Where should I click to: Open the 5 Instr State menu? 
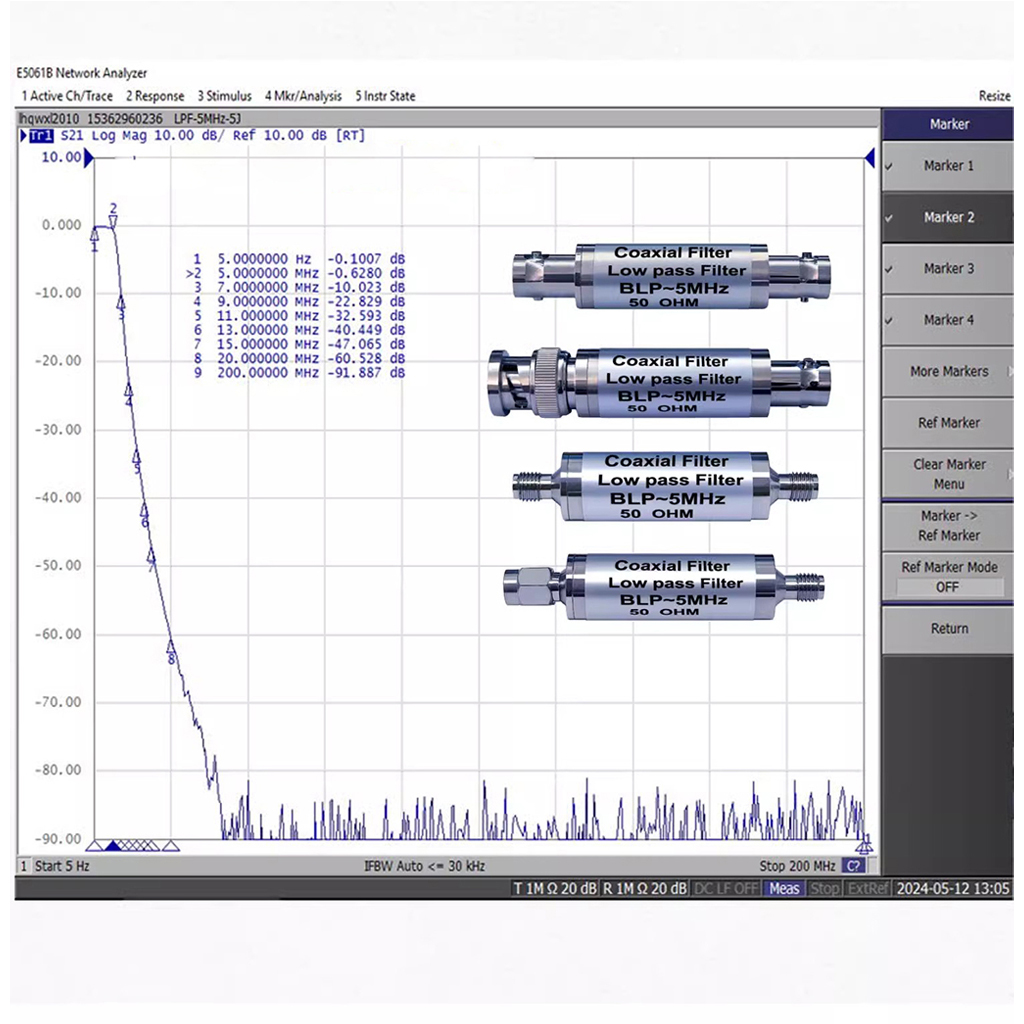385,96
